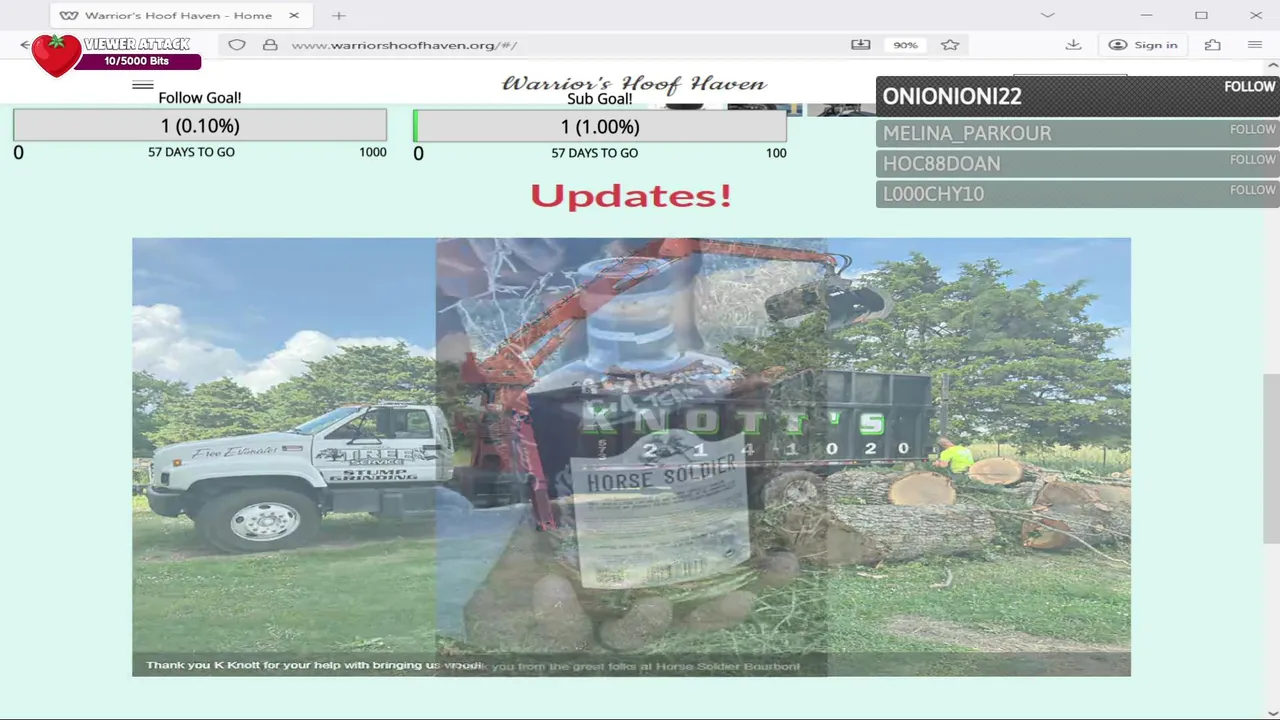Click the "Follow Goal!" label
Viewport: 1280px width, 720px height.
[200, 98]
